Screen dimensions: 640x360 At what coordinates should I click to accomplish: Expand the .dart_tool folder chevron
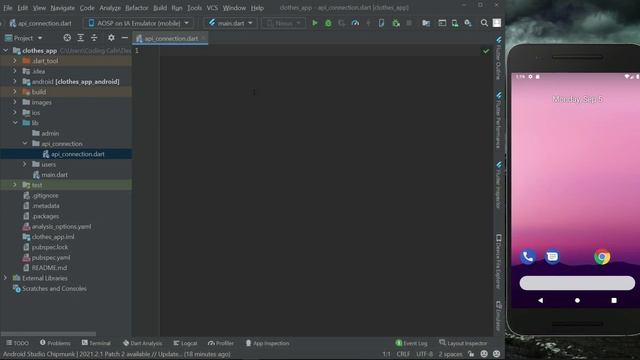point(15,61)
